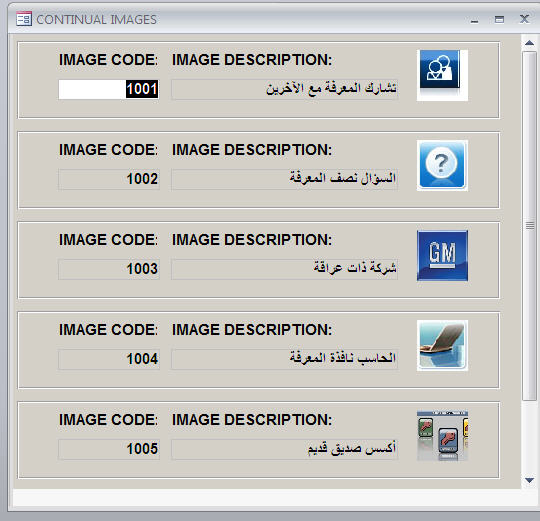Screen dimensions: 540x521
Task: Select the image code field containing 1003
Action: coord(109,269)
